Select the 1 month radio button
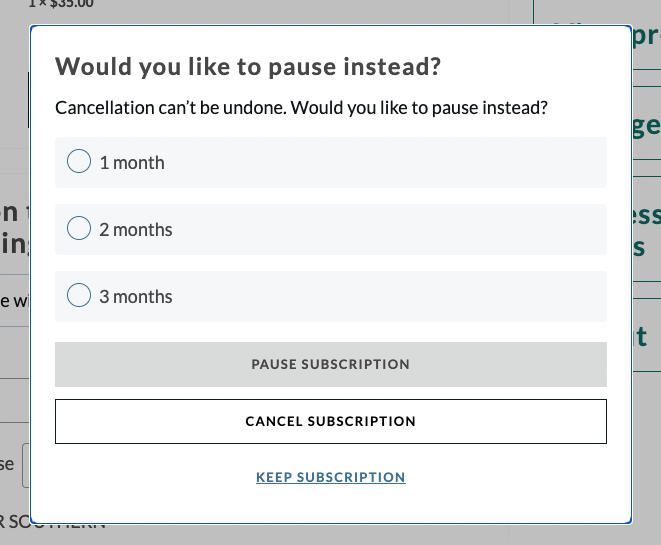The height and width of the screenshot is (545, 661). coord(79,162)
